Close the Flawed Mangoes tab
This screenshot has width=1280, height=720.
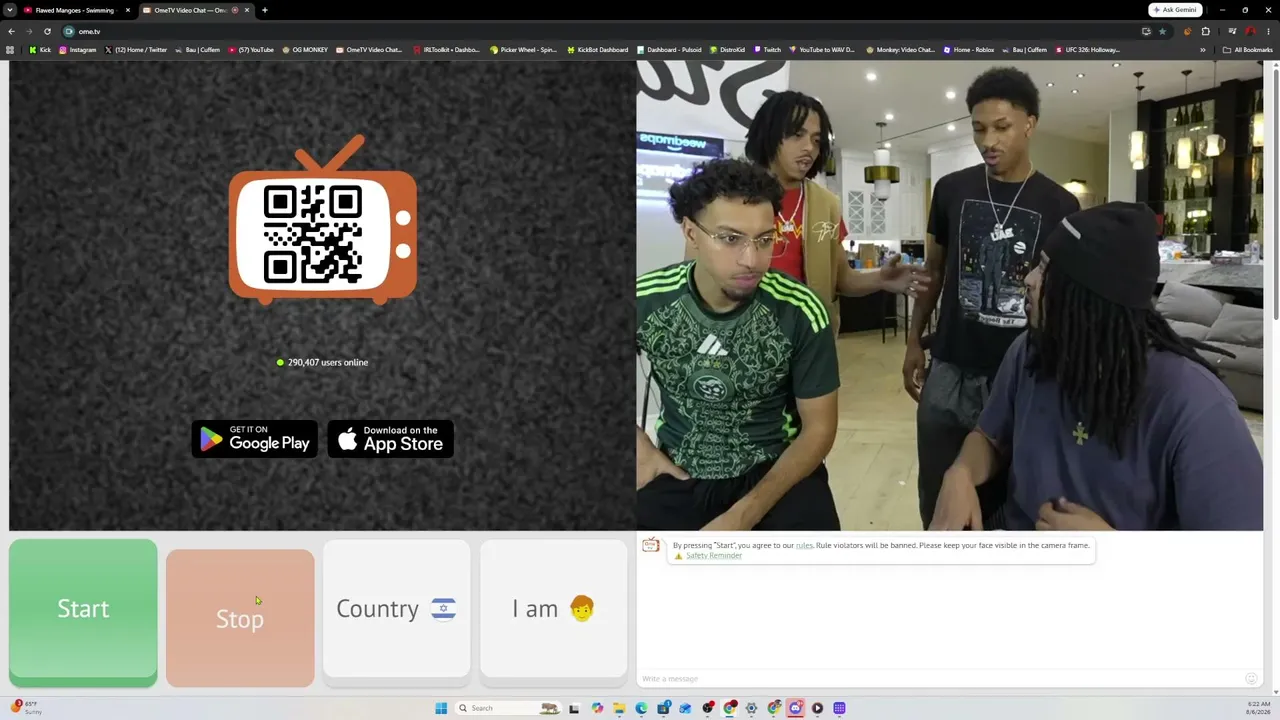[x=128, y=10]
